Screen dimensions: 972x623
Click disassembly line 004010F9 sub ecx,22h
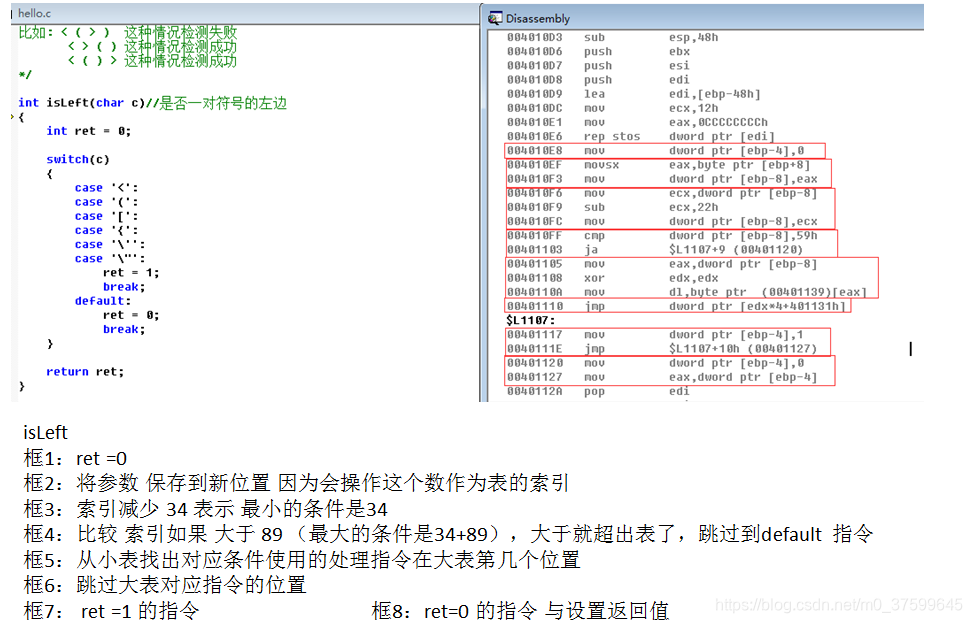(612, 208)
